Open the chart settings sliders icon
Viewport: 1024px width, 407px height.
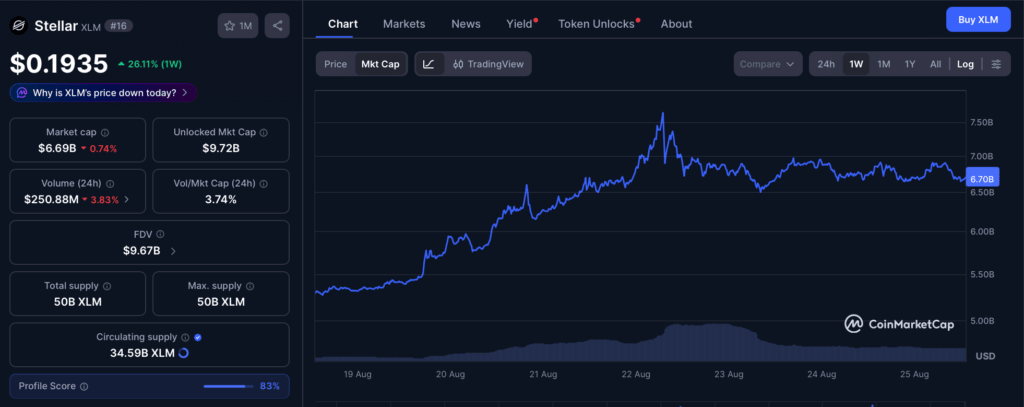(x=996, y=64)
